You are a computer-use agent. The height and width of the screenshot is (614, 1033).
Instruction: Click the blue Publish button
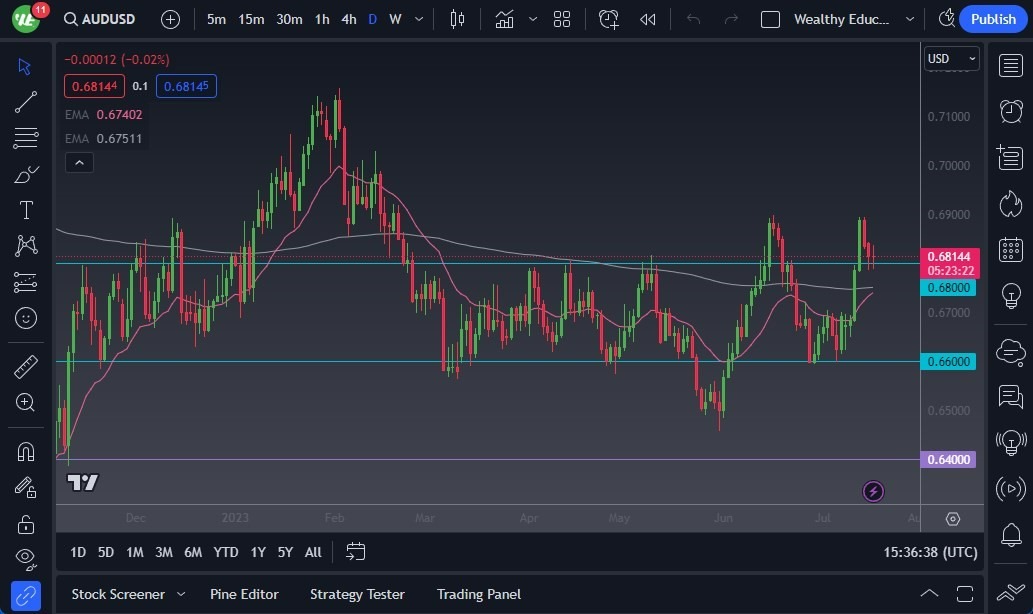point(991,18)
